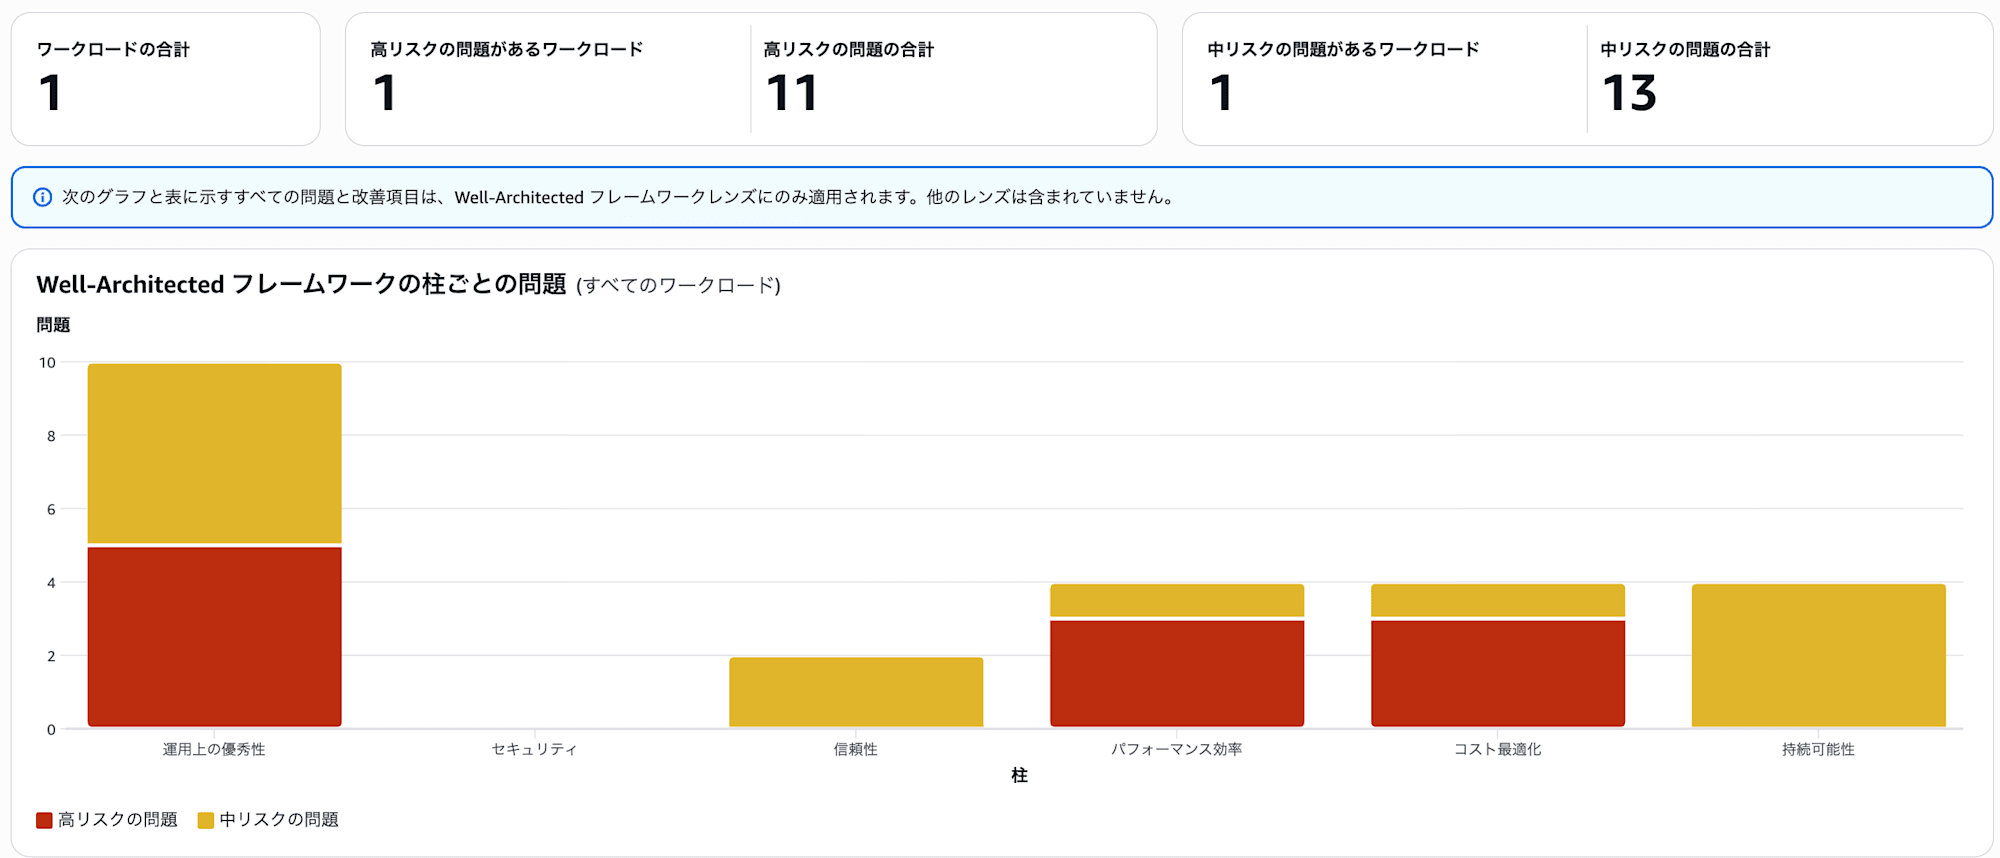Click the yellow 中リスクの問題 legend swatch

(206, 820)
